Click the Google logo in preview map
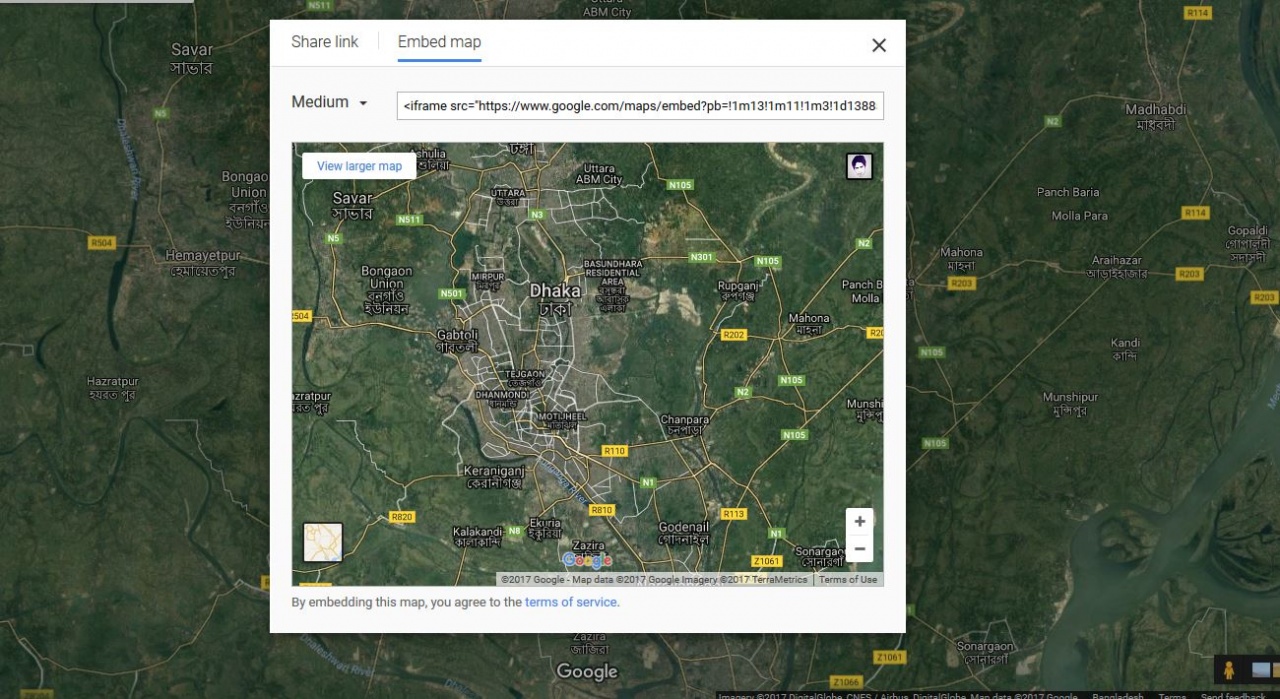Viewport: 1280px width, 699px height. [x=586, y=560]
